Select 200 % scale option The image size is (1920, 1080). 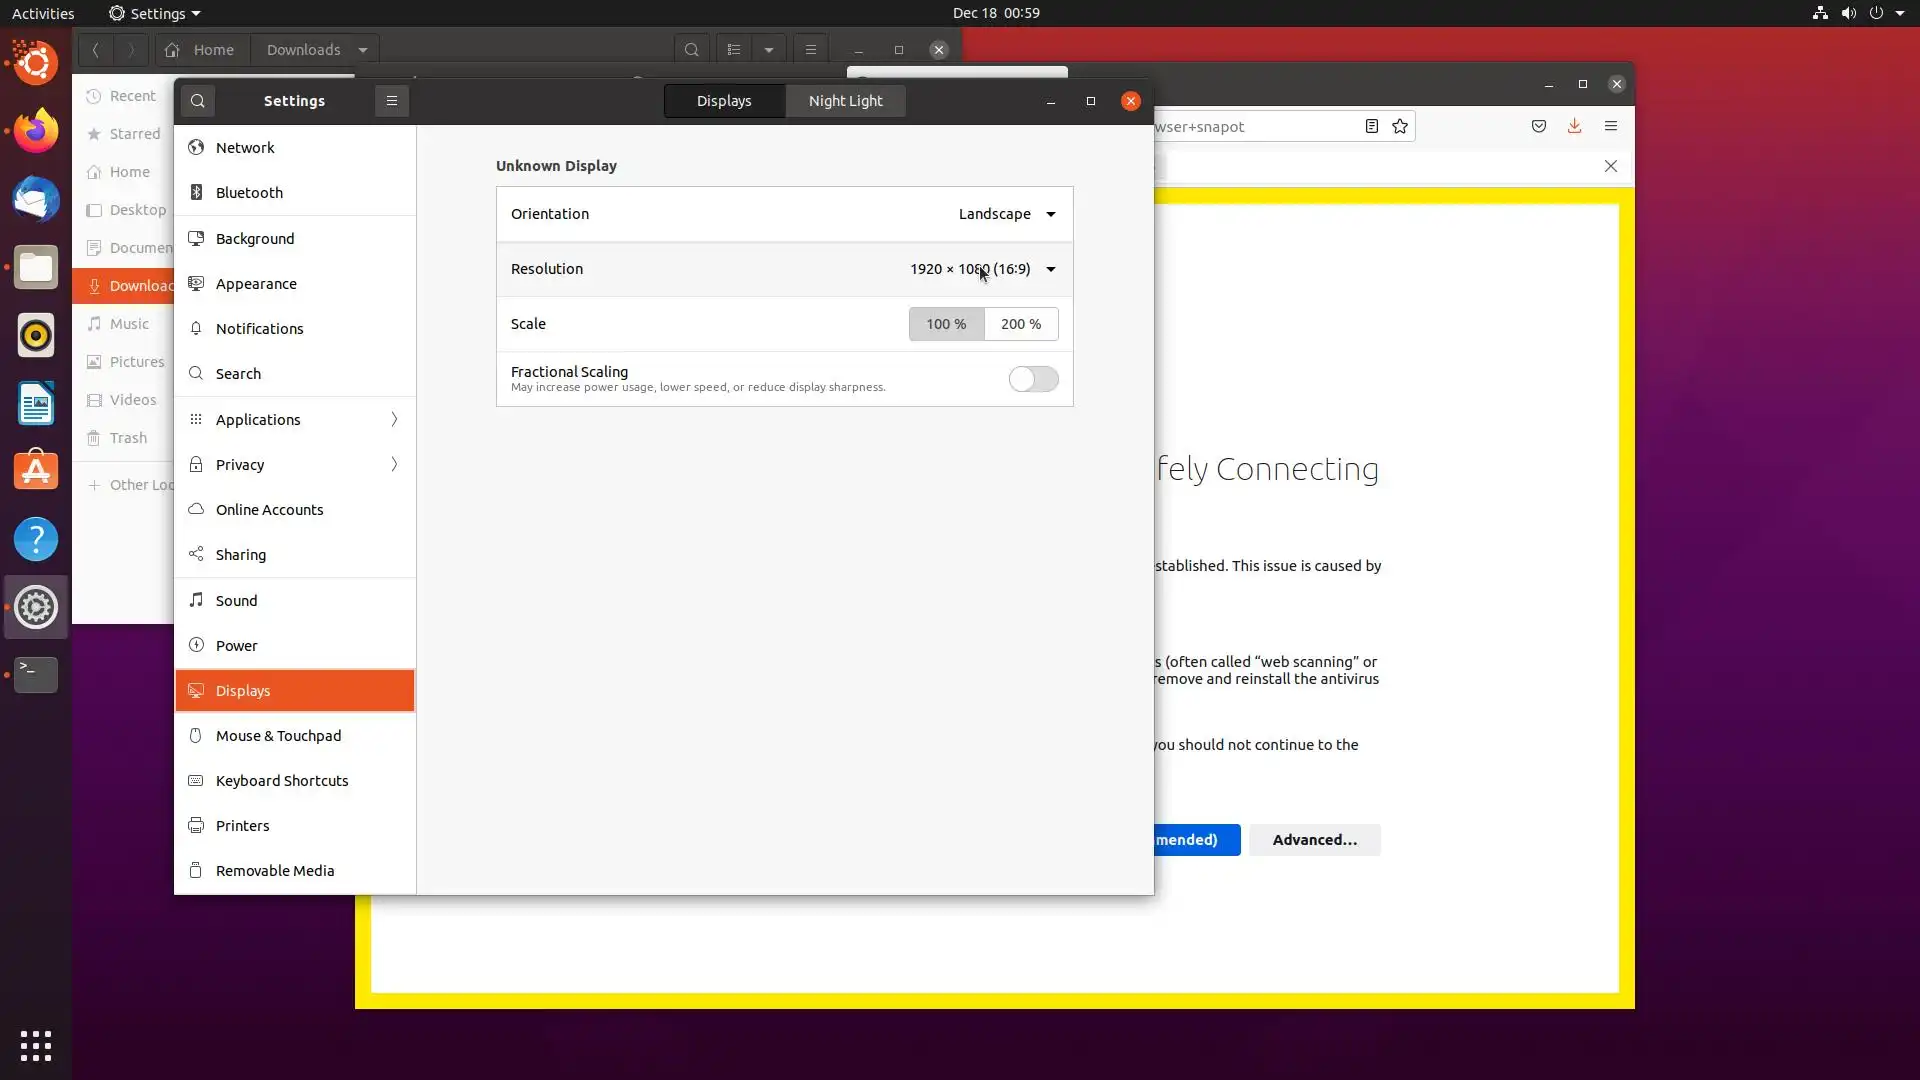click(1021, 324)
